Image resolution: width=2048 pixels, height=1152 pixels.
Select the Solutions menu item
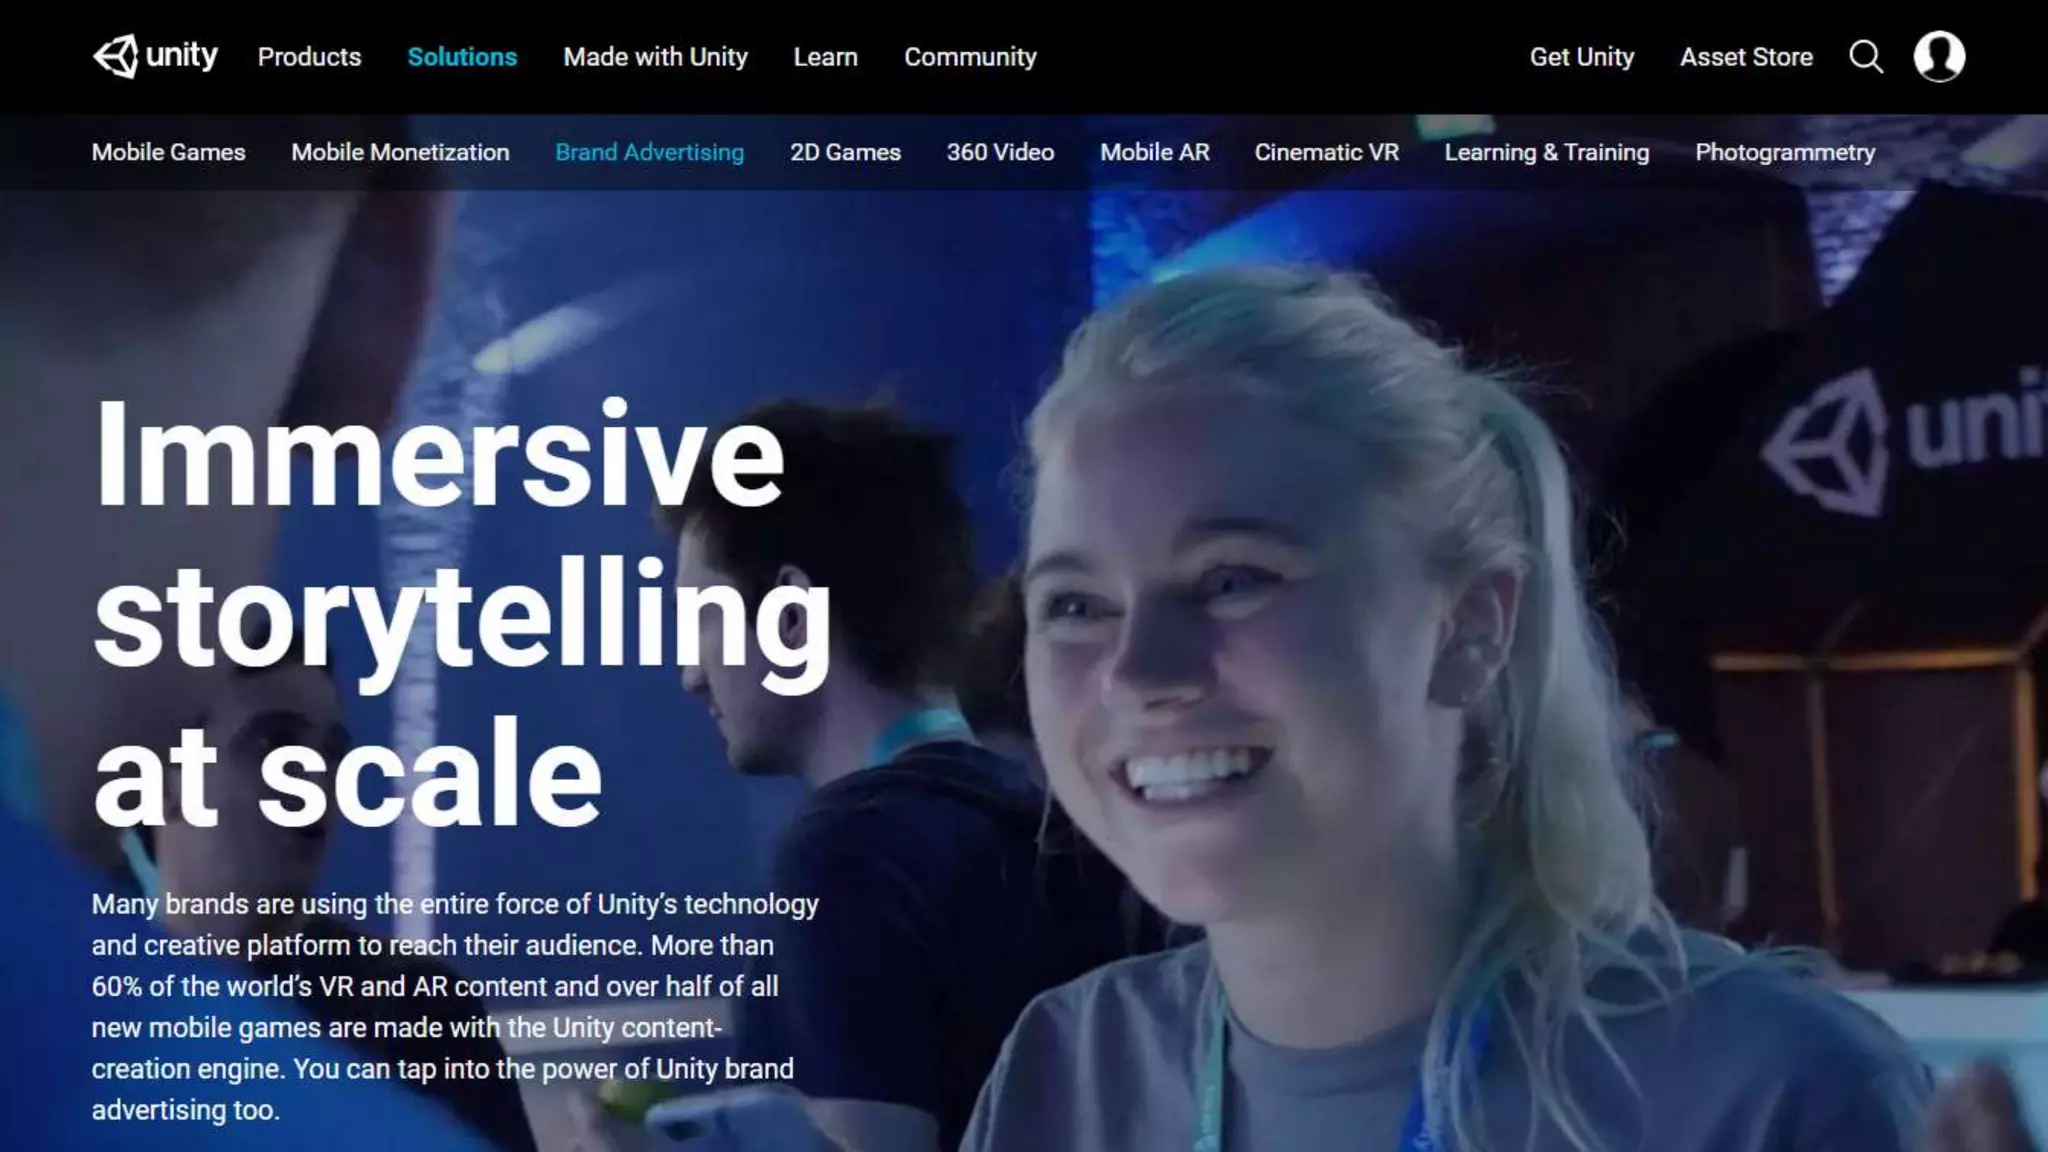point(462,57)
